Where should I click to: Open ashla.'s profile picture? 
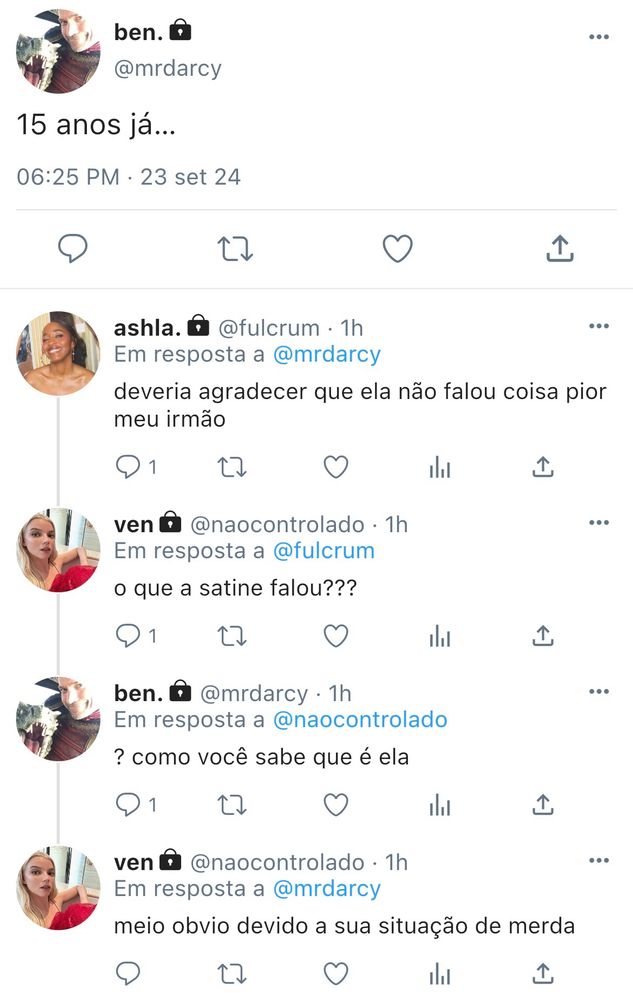click(x=58, y=353)
